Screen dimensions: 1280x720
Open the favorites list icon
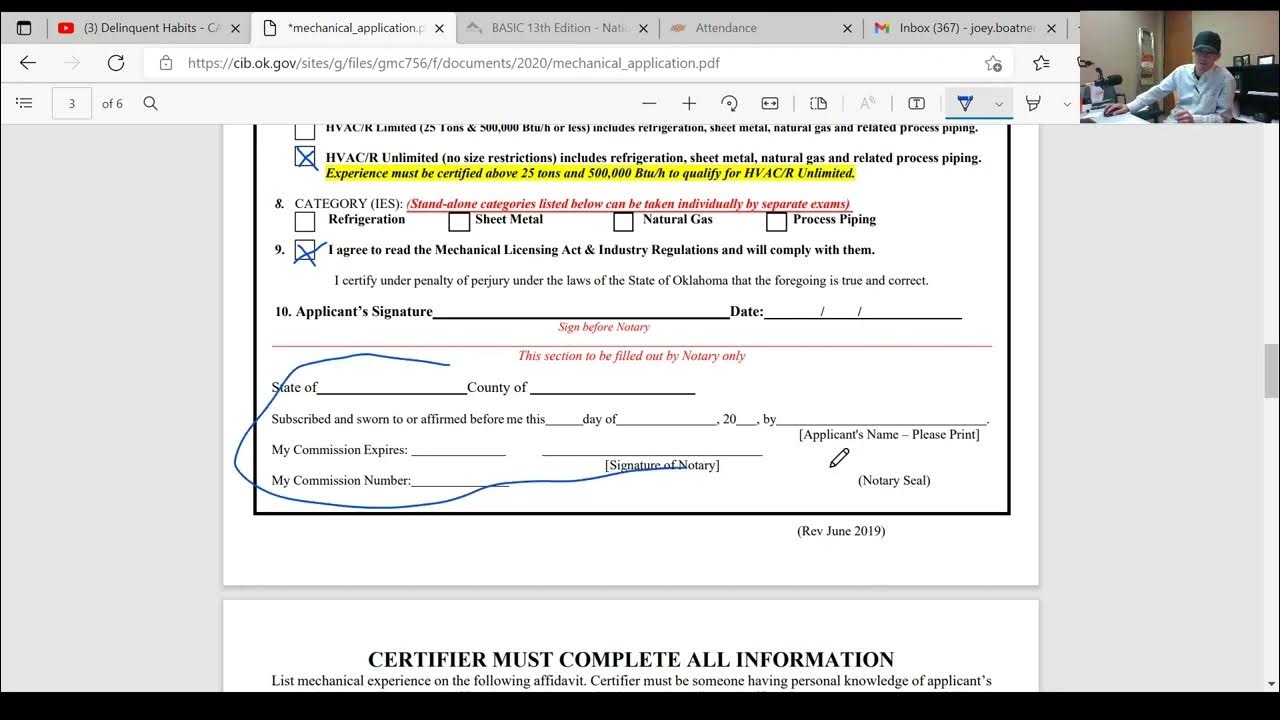[1041, 63]
